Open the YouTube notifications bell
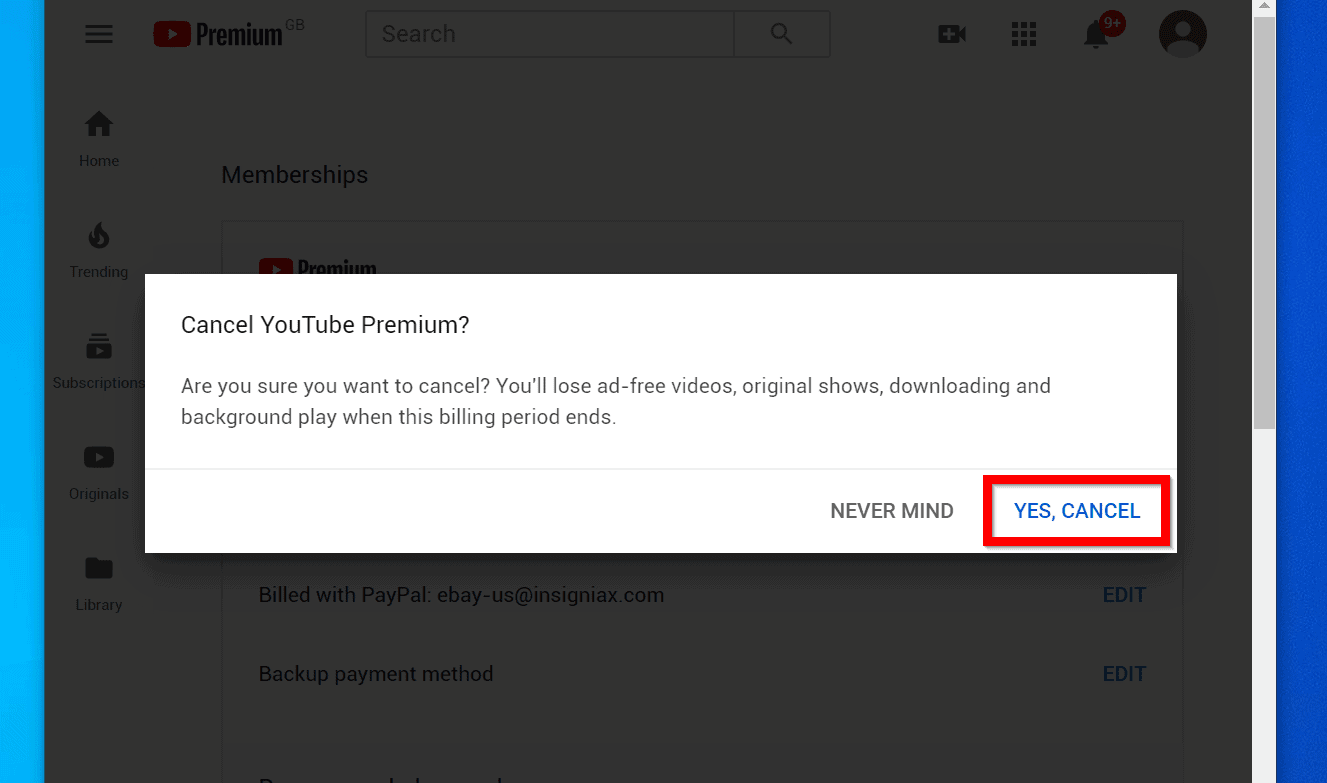 coord(1095,34)
